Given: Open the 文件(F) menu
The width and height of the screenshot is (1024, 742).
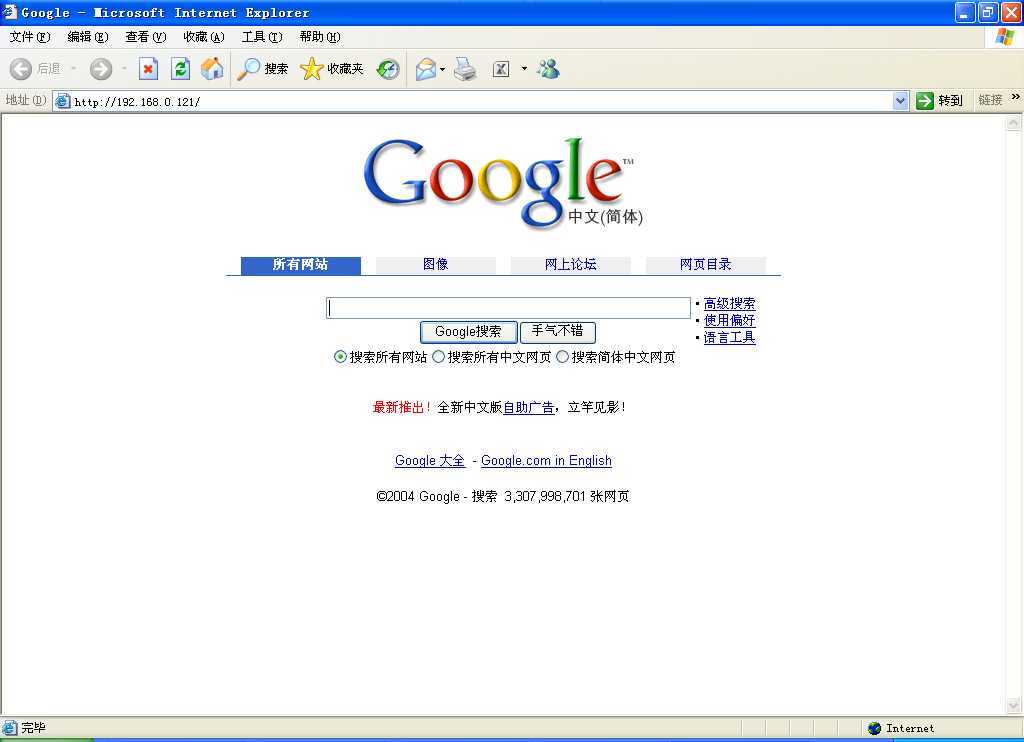Looking at the screenshot, I should (30, 37).
